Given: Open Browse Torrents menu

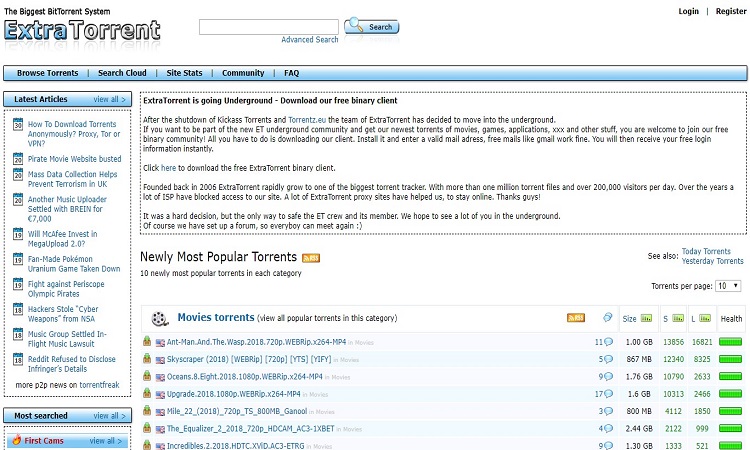Looking at the screenshot, I should click(x=47, y=73).
